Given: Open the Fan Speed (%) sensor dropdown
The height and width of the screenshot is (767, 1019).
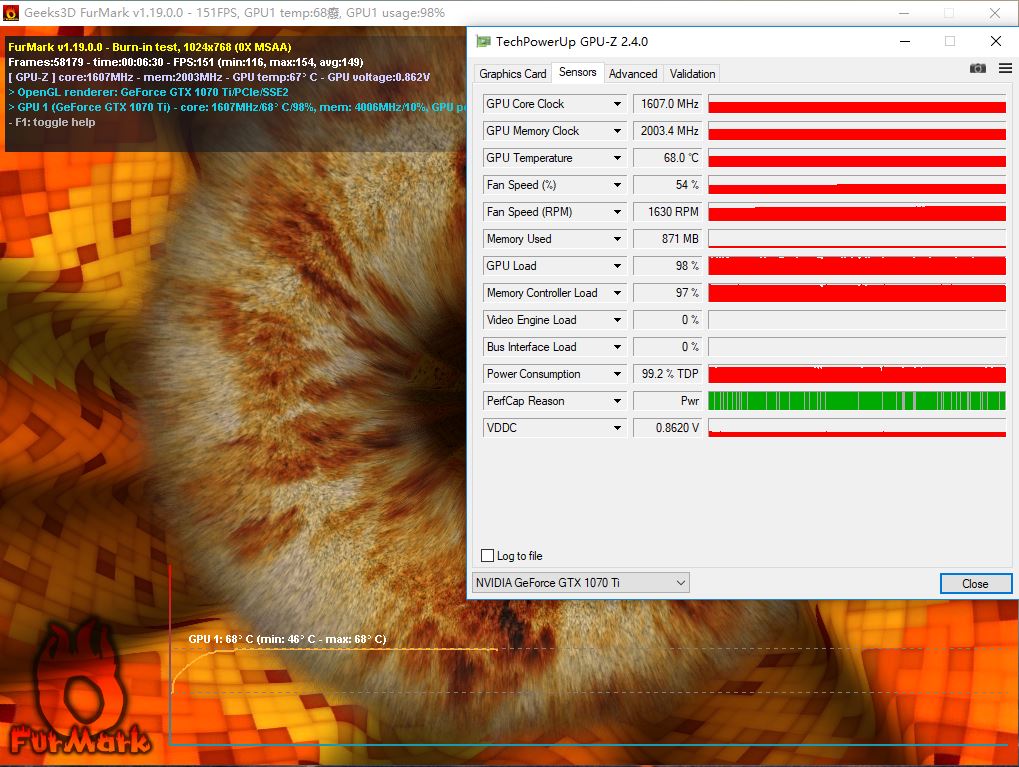Looking at the screenshot, I should point(617,185).
